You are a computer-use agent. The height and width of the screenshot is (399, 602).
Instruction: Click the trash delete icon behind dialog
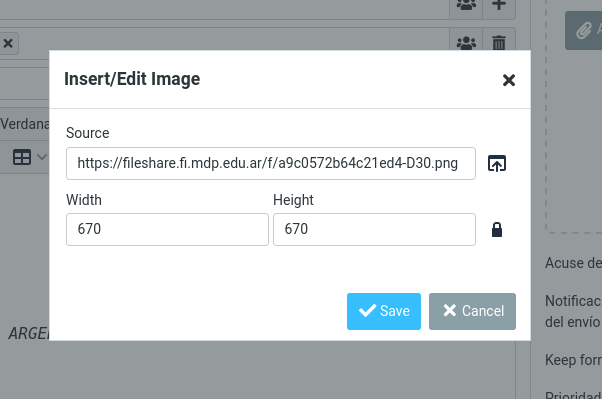click(499, 42)
